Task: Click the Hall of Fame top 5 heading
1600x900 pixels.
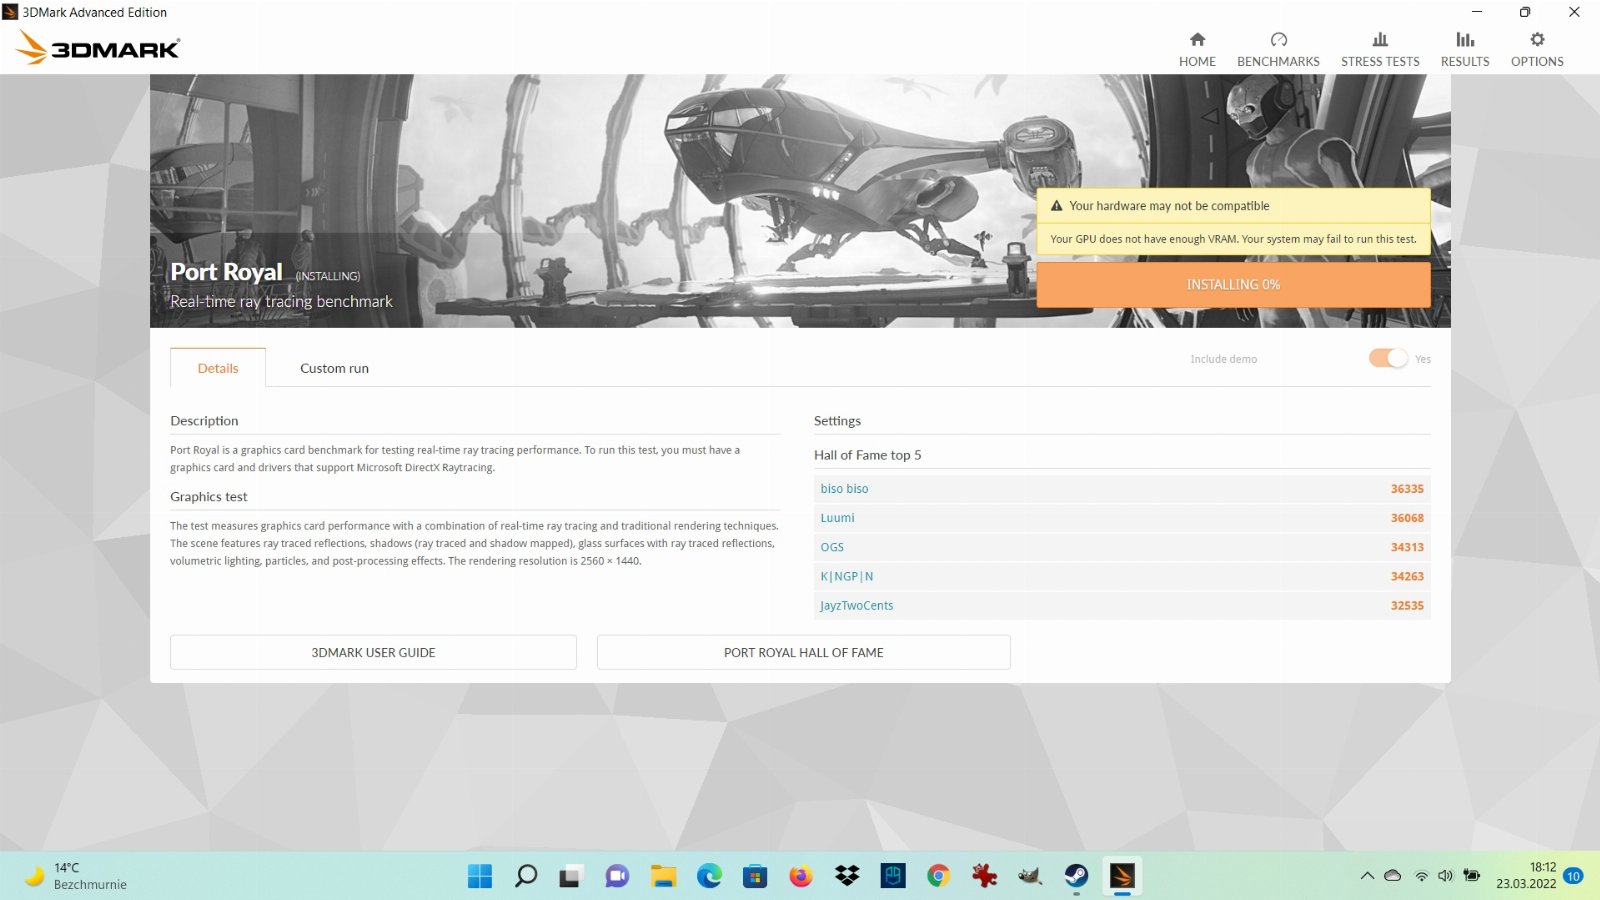Action: [867, 455]
